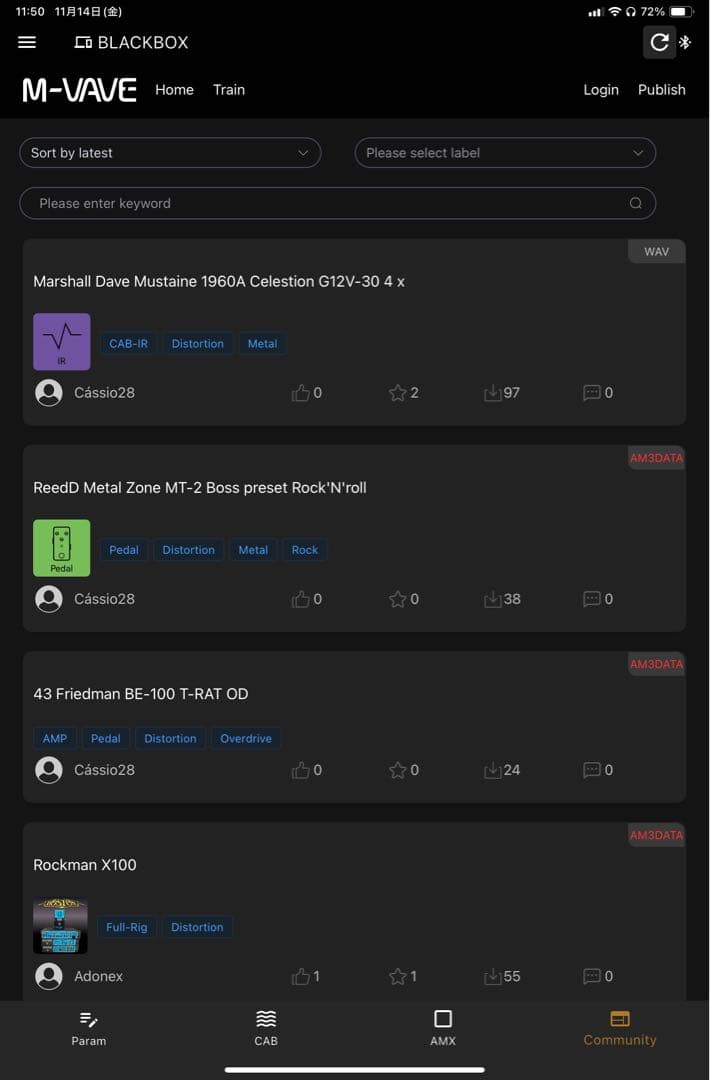Open the Param tab
This screenshot has width=710, height=1080.
point(89,1027)
